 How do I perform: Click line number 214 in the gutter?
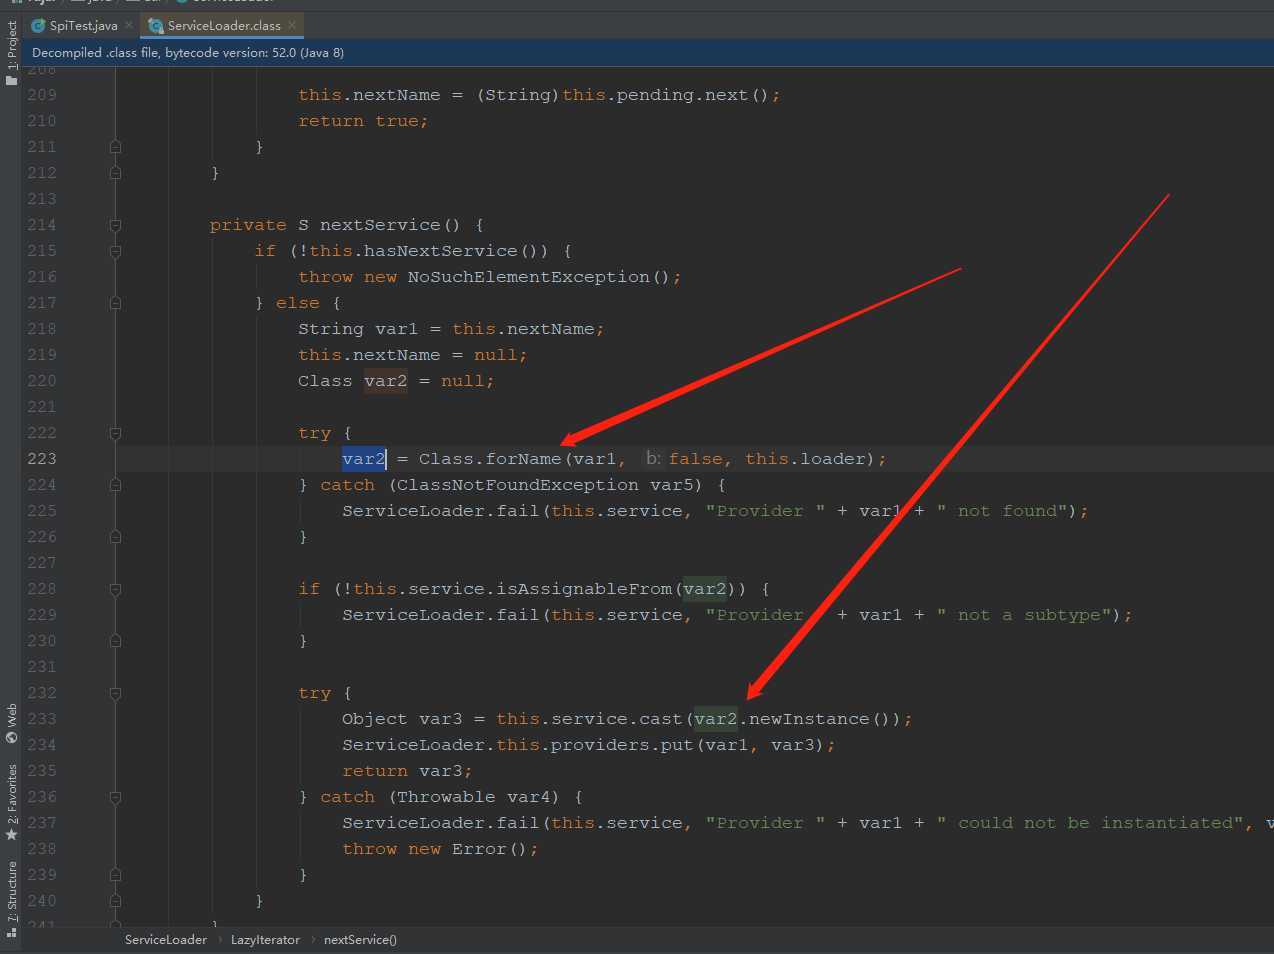point(42,225)
